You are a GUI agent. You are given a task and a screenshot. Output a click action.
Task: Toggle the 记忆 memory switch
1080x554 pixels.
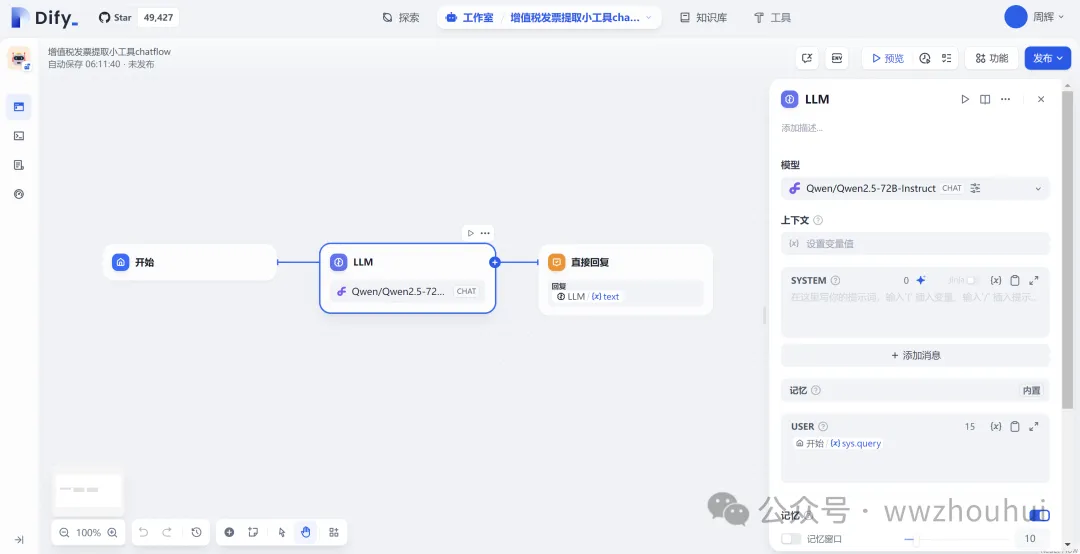(x=1039, y=515)
